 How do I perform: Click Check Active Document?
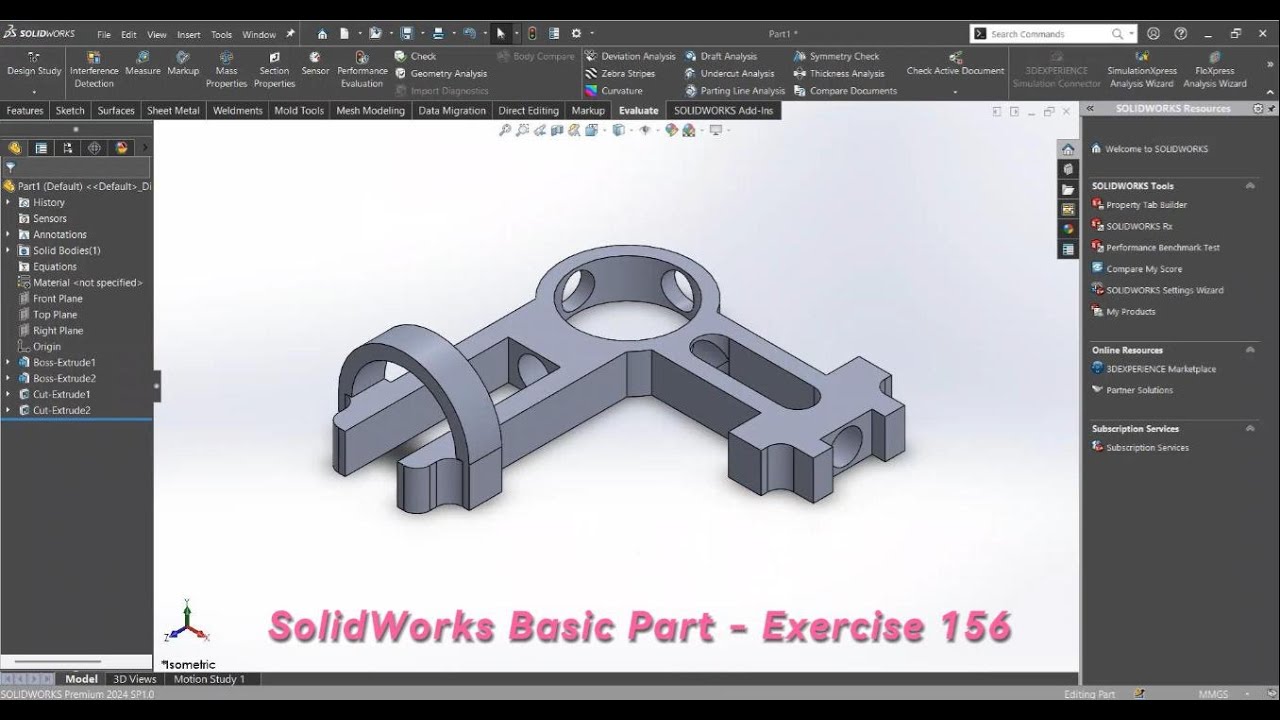pyautogui.click(x=955, y=64)
